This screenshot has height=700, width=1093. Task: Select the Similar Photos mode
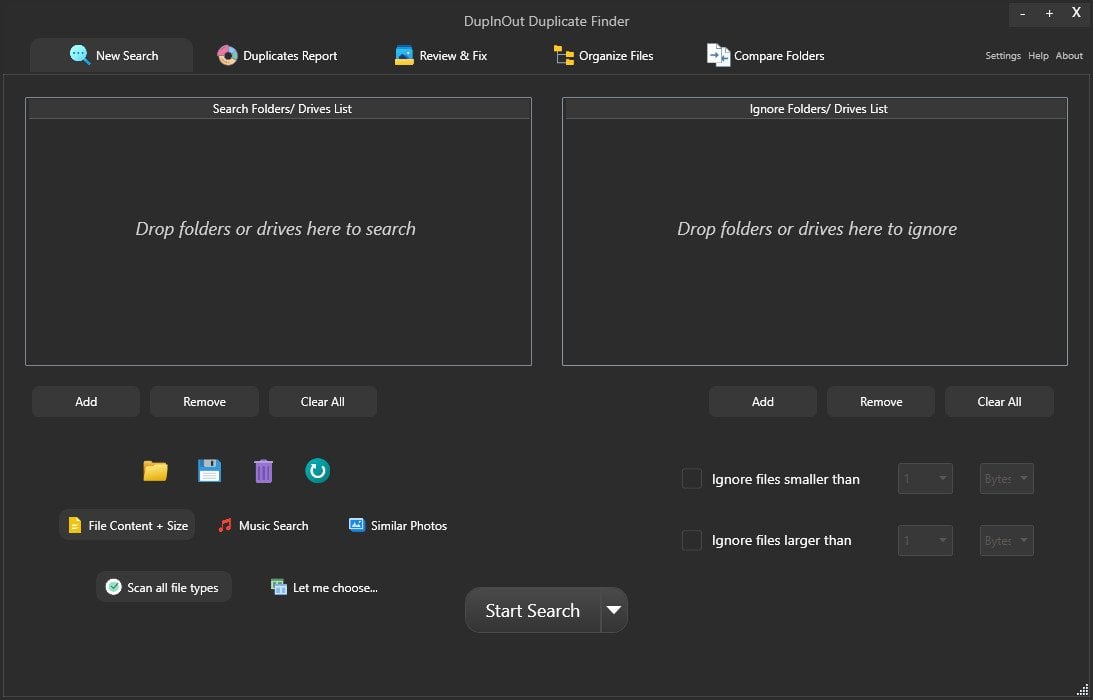point(397,525)
